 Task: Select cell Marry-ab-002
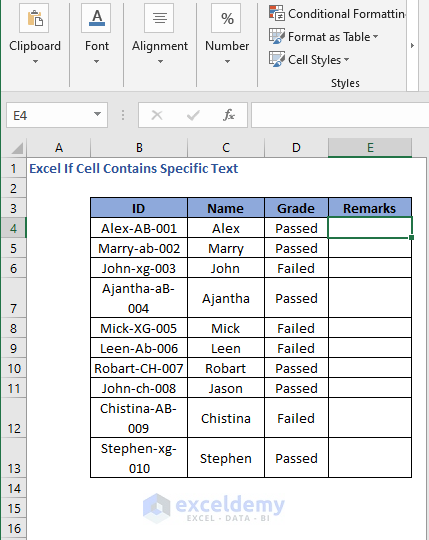(139, 248)
